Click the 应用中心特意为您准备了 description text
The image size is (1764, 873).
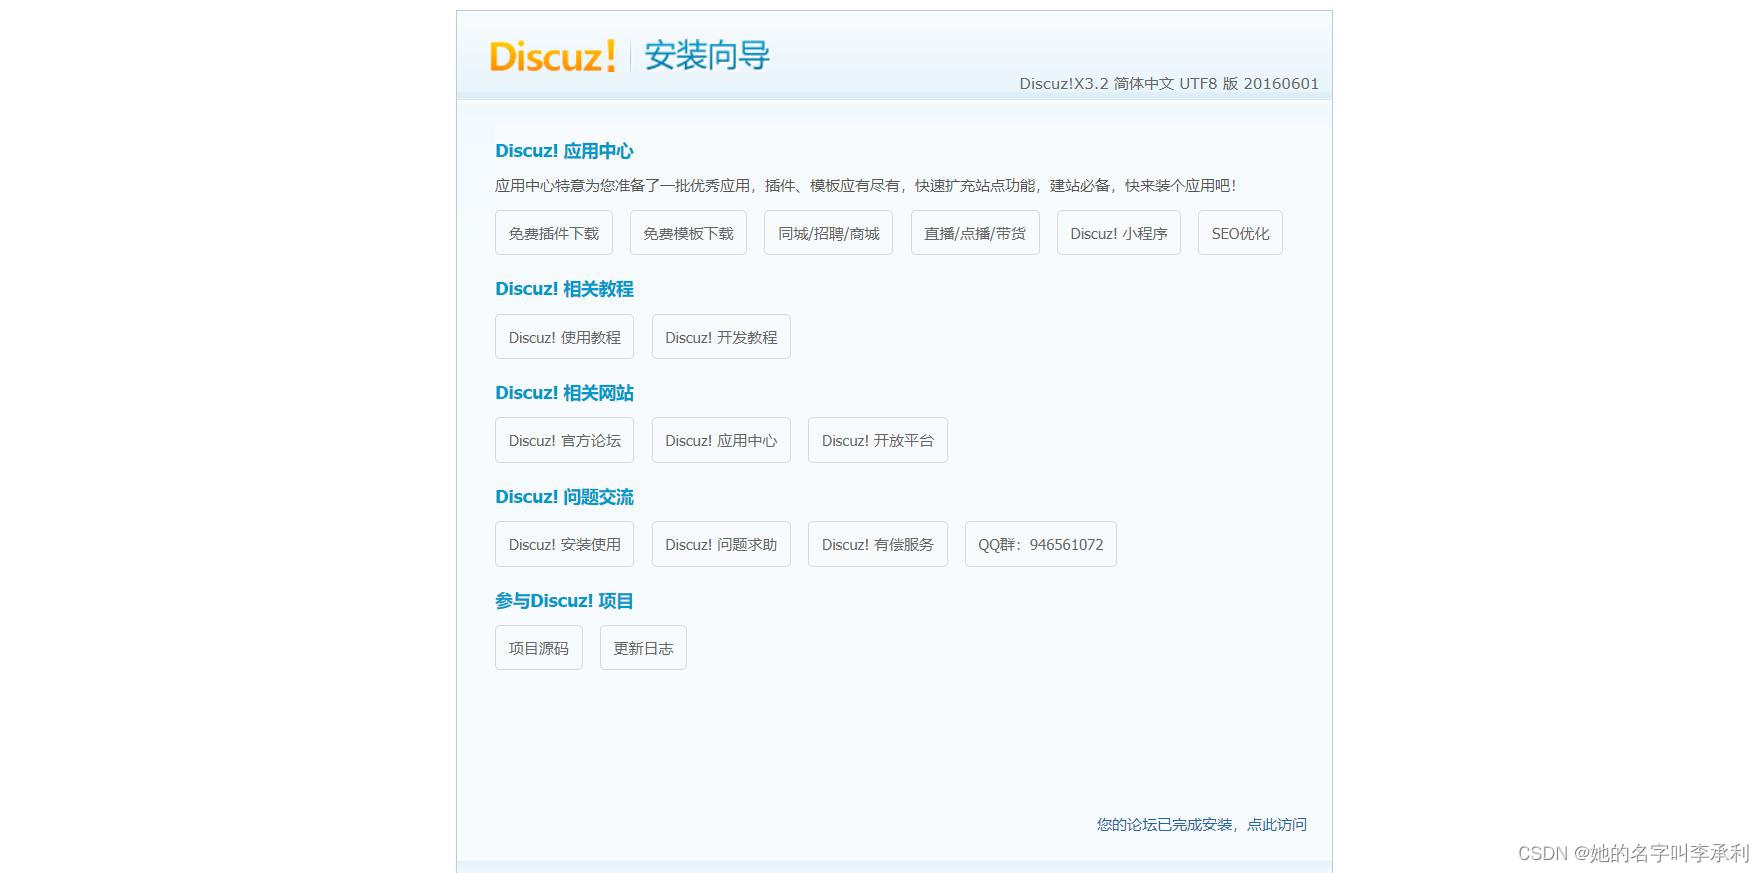click(x=866, y=185)
